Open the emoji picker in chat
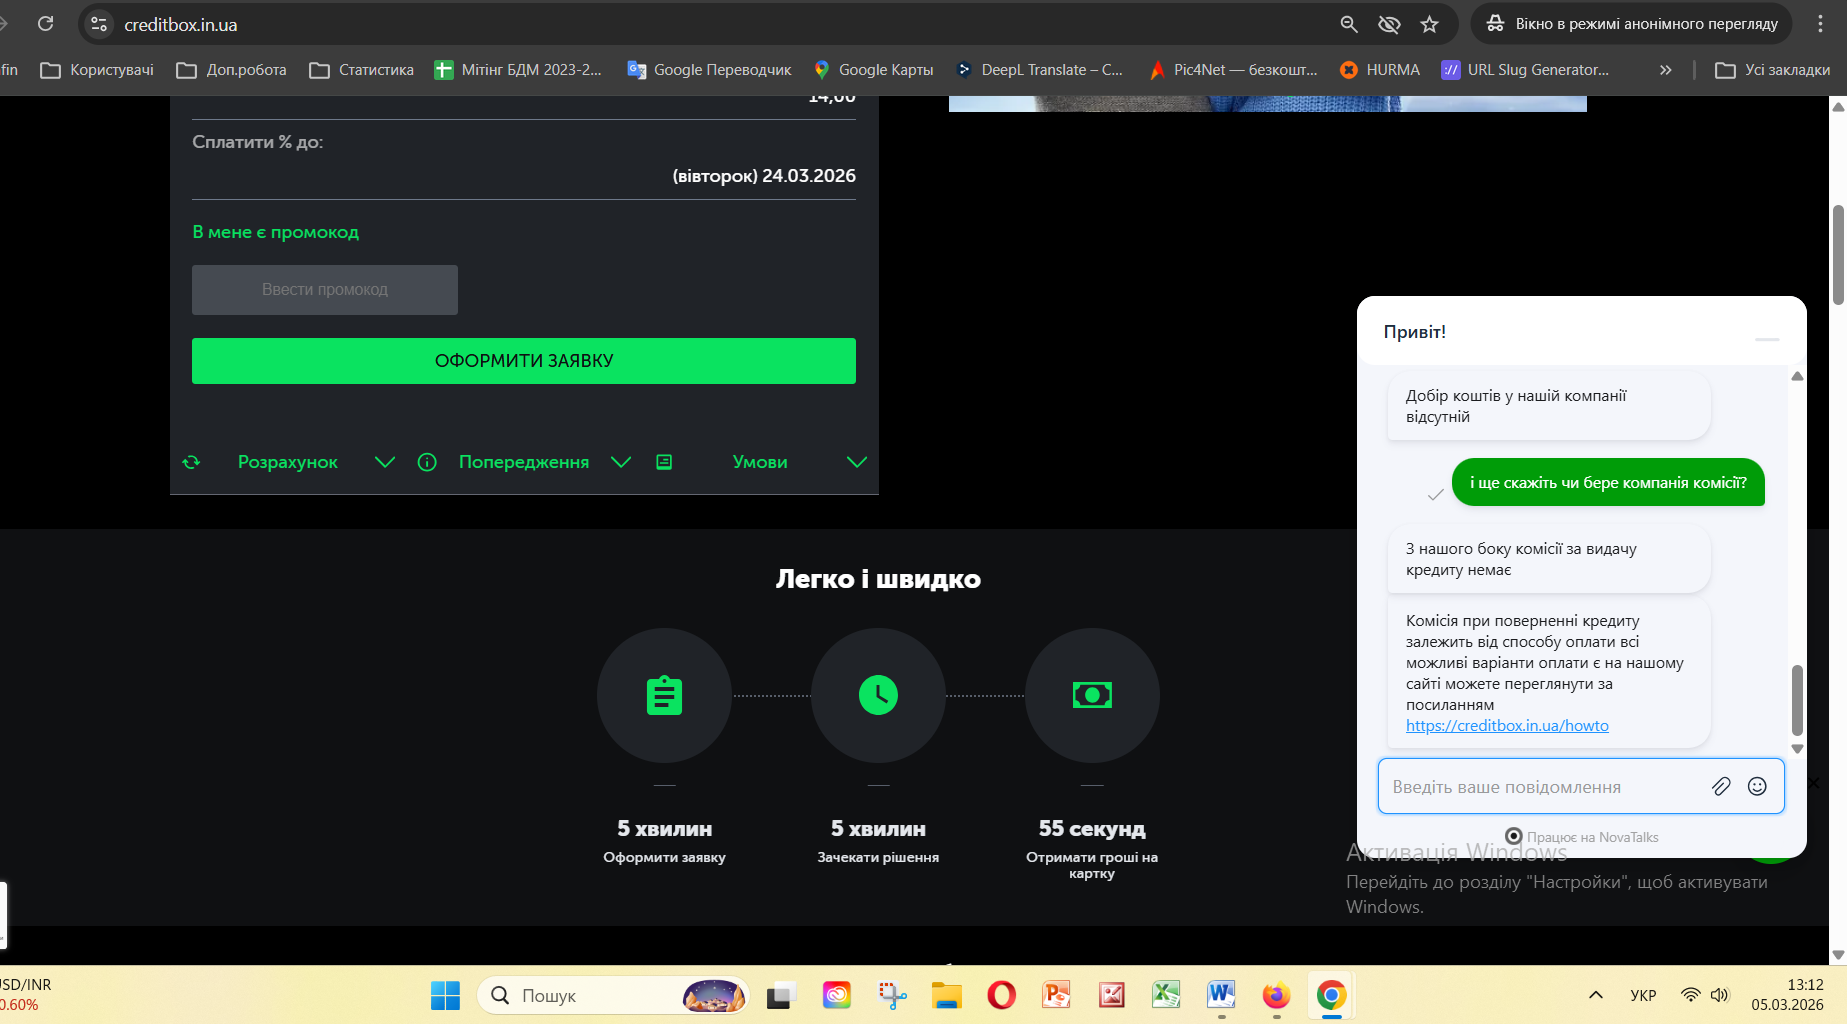Image resolution: width=1847 pixels, height=1024 pixels. point(1757,786)
